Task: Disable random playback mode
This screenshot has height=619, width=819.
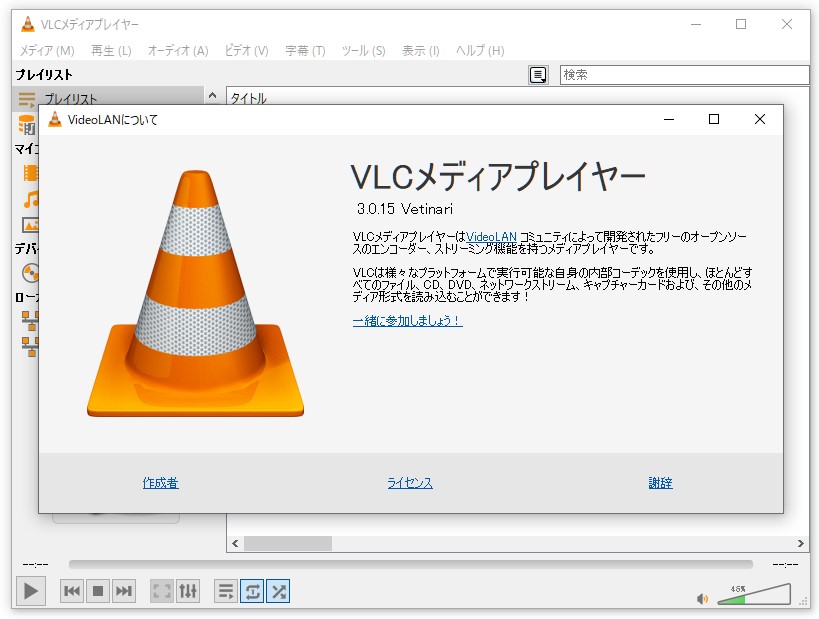Action: click(x=278, y=591)
